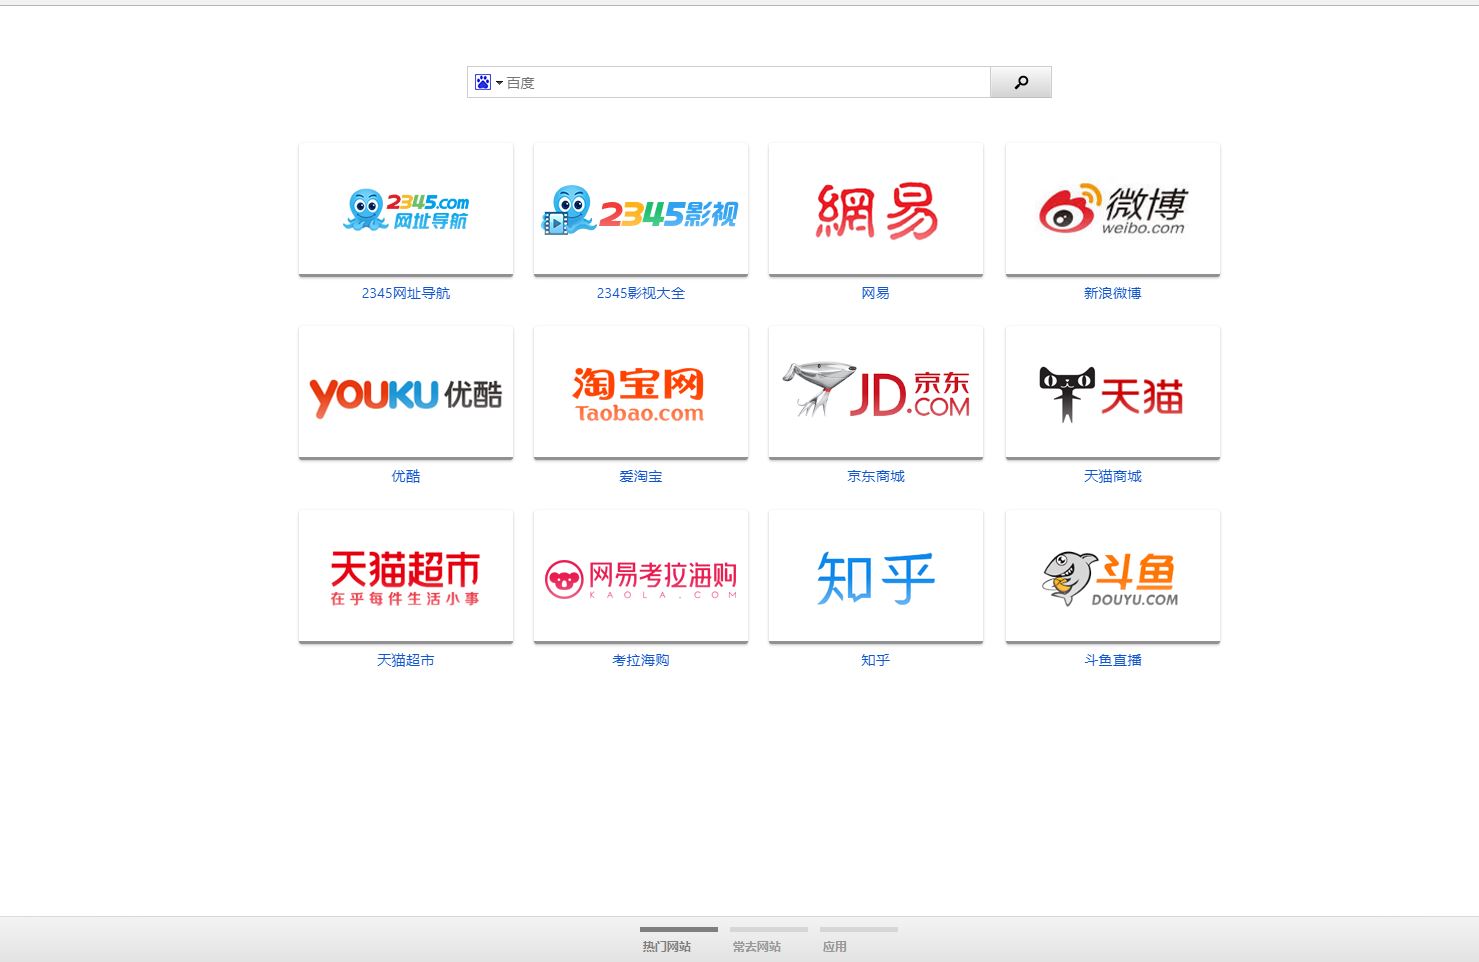Open the 2345网址导航 logo tile
This screenshot has height=962, width=1479.
406,208
